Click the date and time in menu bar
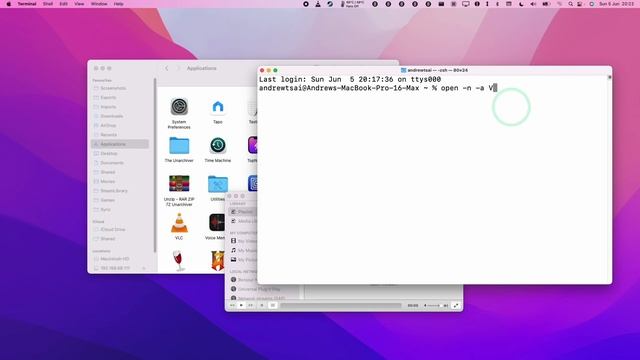 [x=616, y=4]
